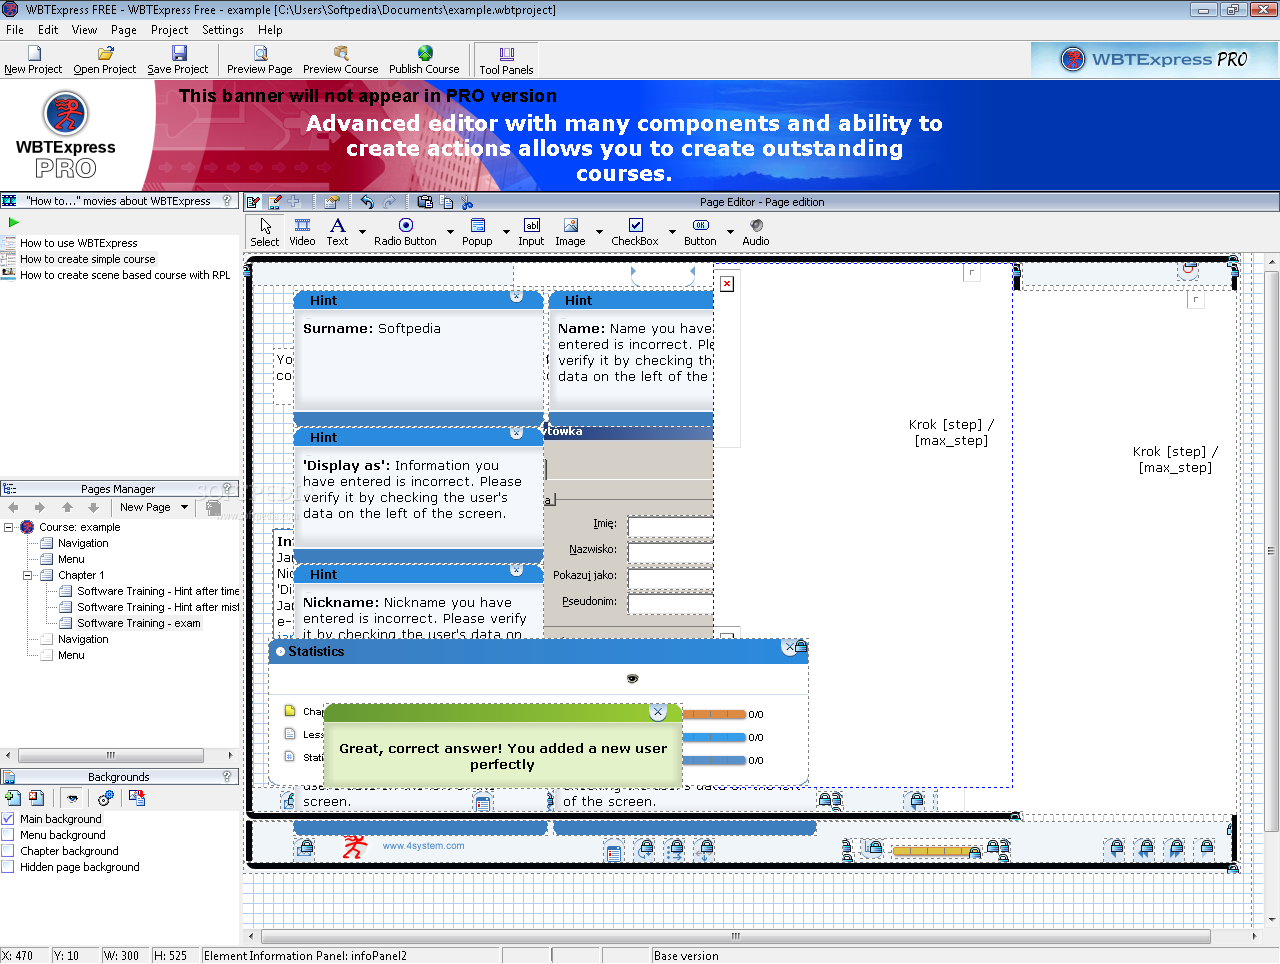Choose the Popup component tool

(477, 232)
